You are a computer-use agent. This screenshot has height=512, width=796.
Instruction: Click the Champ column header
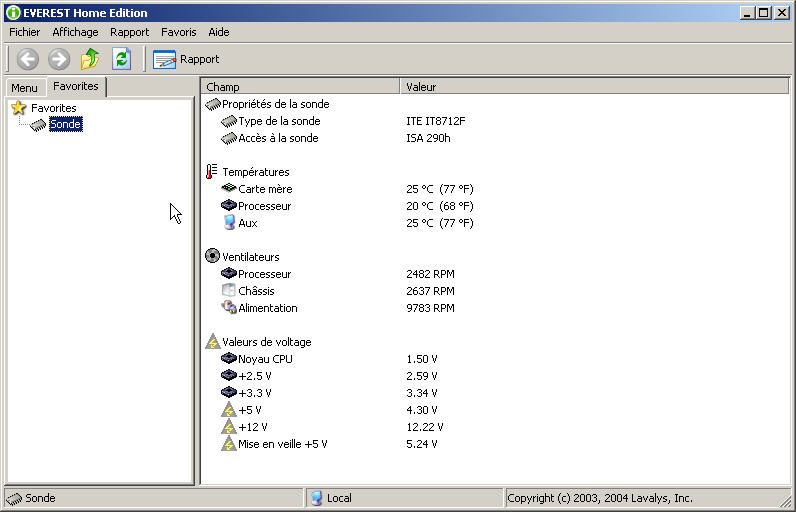300,87
